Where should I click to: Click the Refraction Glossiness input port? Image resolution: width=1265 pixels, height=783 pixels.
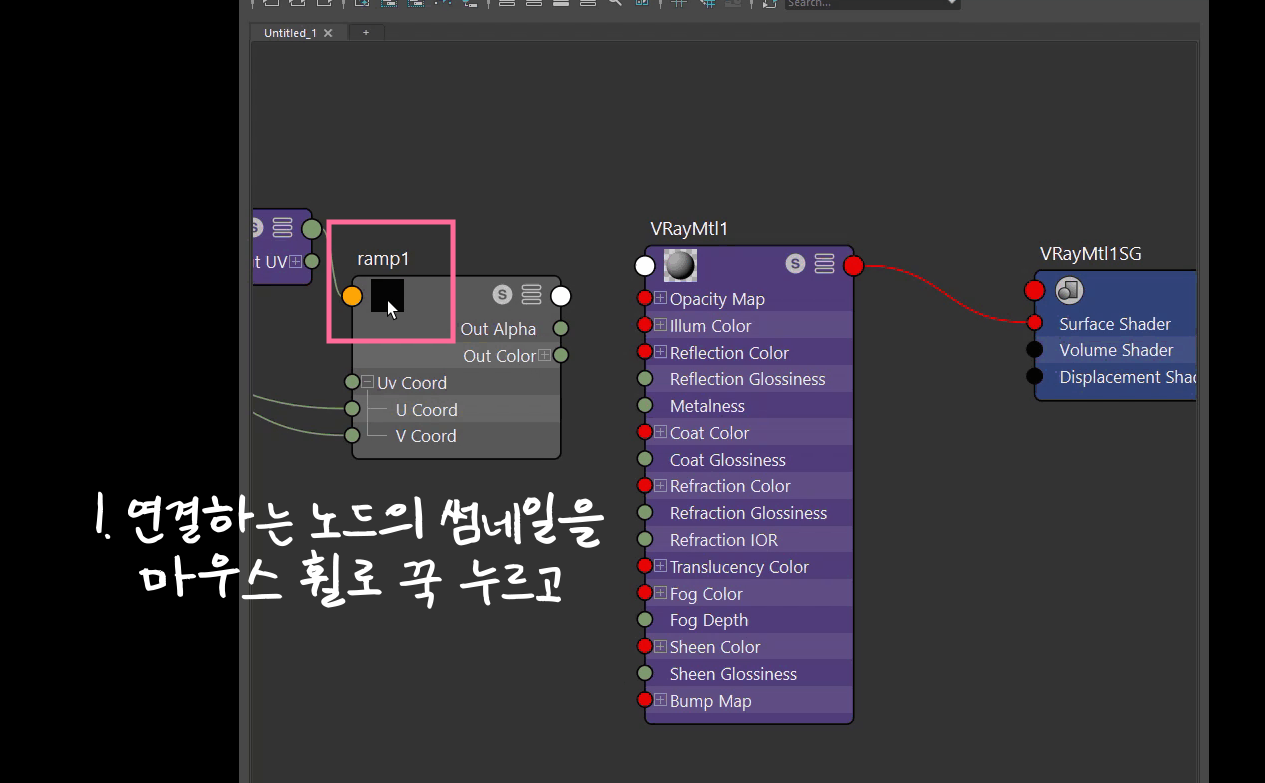[645, 512]
